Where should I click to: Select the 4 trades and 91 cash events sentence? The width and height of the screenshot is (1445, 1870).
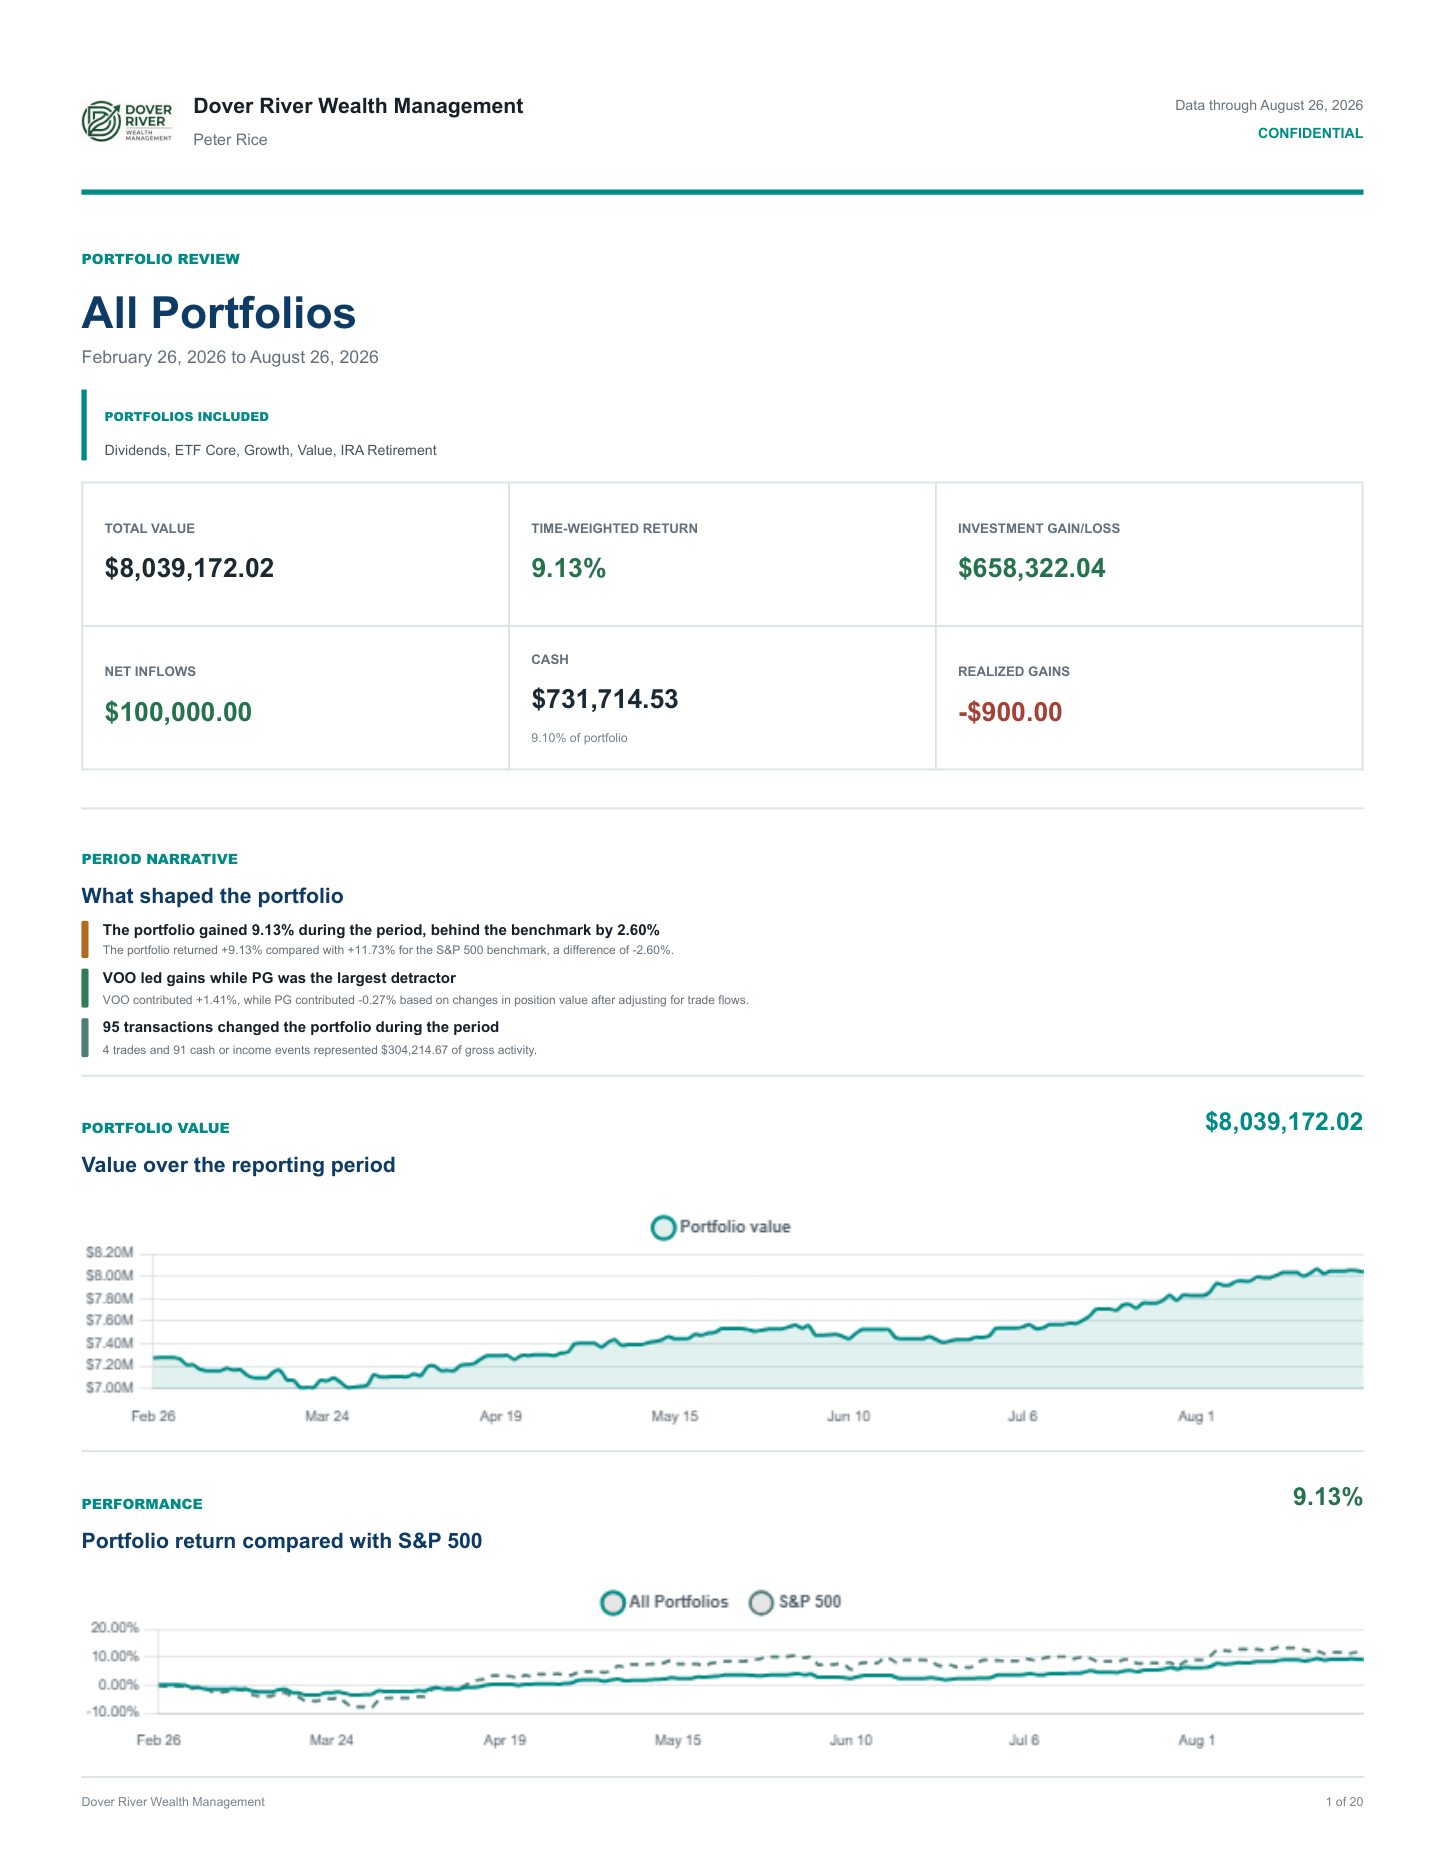pyautogui.click(x=320, y=1050)
